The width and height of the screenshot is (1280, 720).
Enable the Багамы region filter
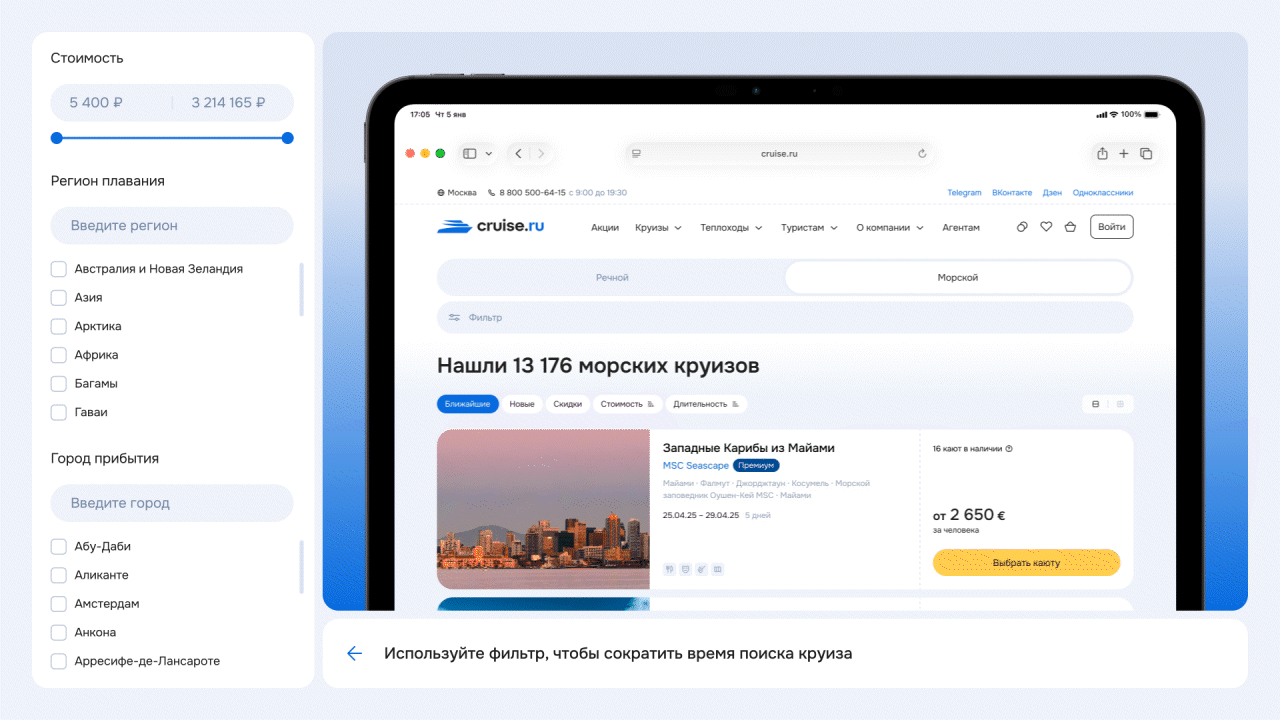(x=58, y=383)
